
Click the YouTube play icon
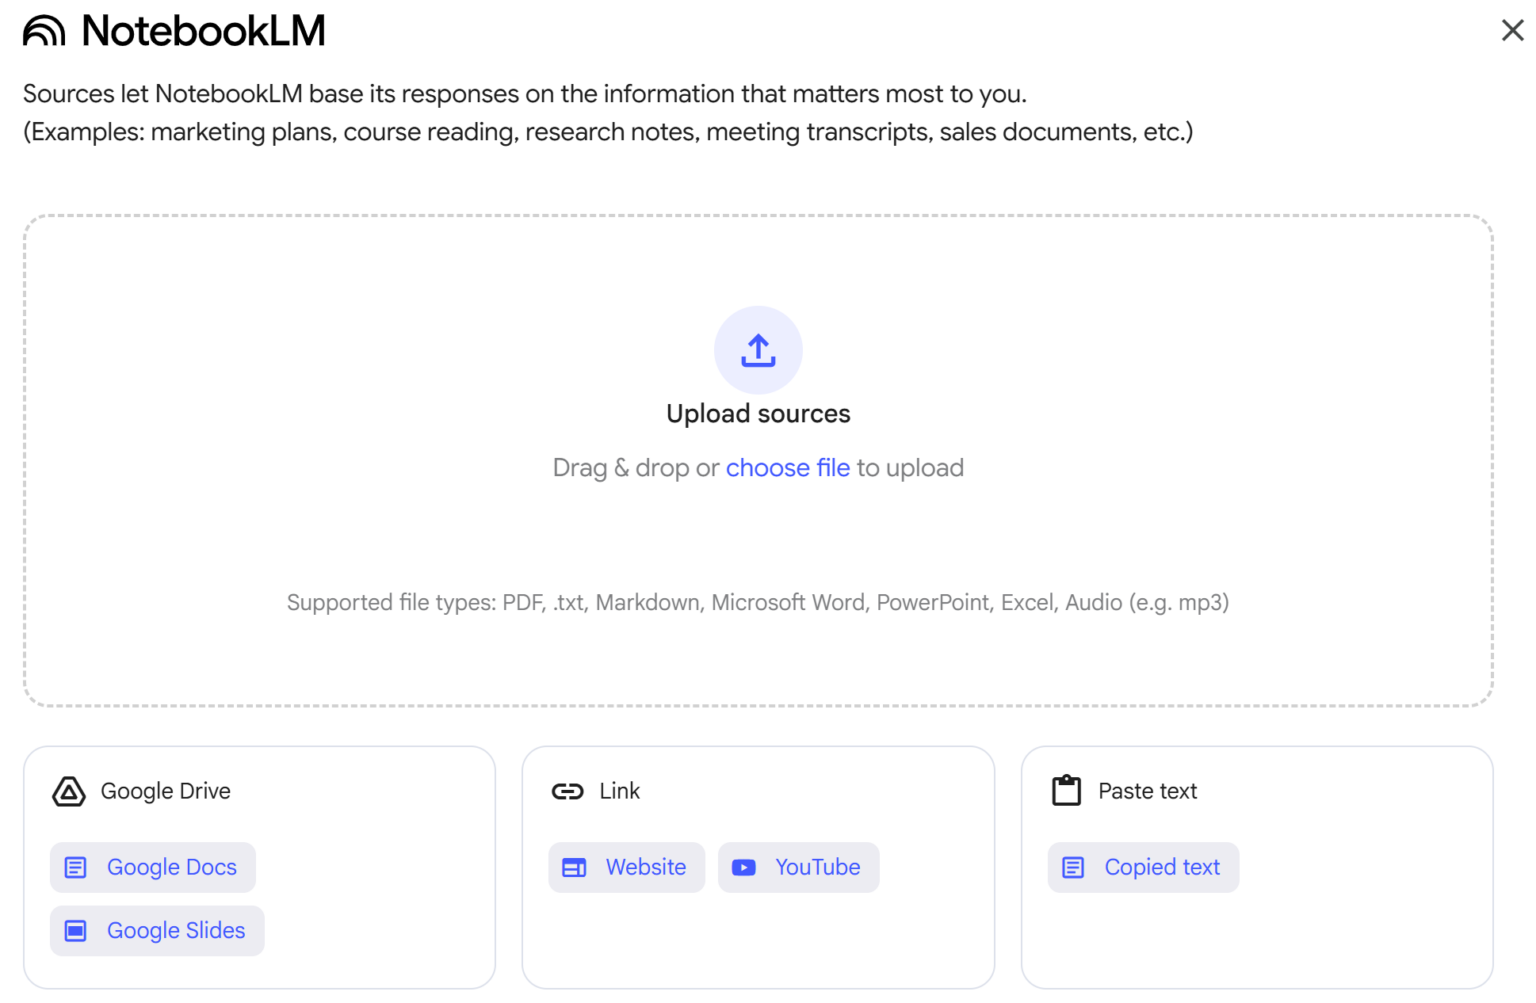tap(744, 868)
